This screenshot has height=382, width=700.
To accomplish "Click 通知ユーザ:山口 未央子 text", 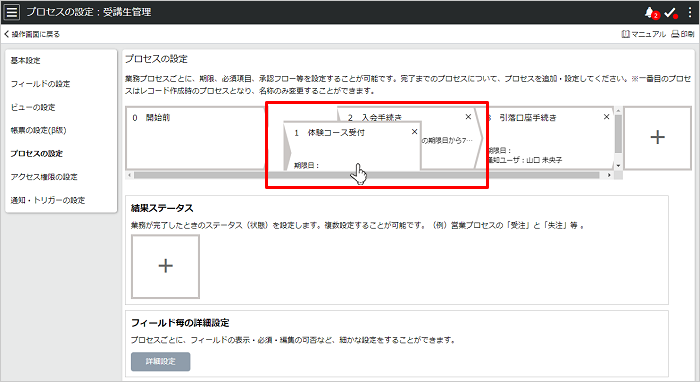I will 525,160.
